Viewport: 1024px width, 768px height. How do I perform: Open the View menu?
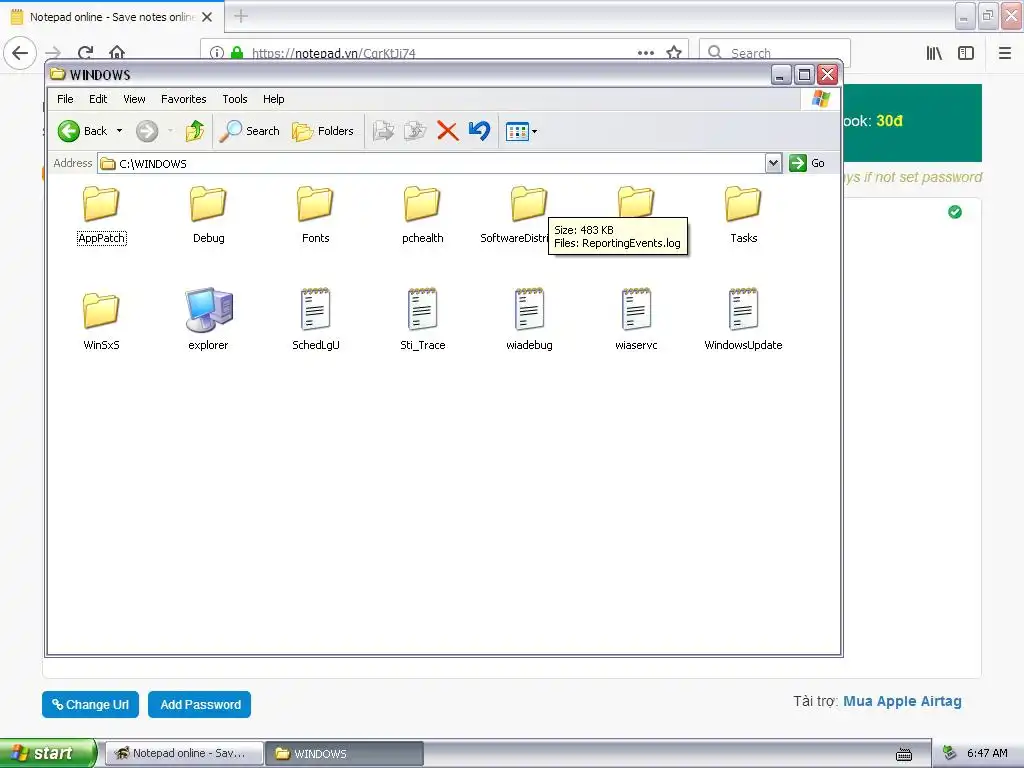tap(135, 99)
